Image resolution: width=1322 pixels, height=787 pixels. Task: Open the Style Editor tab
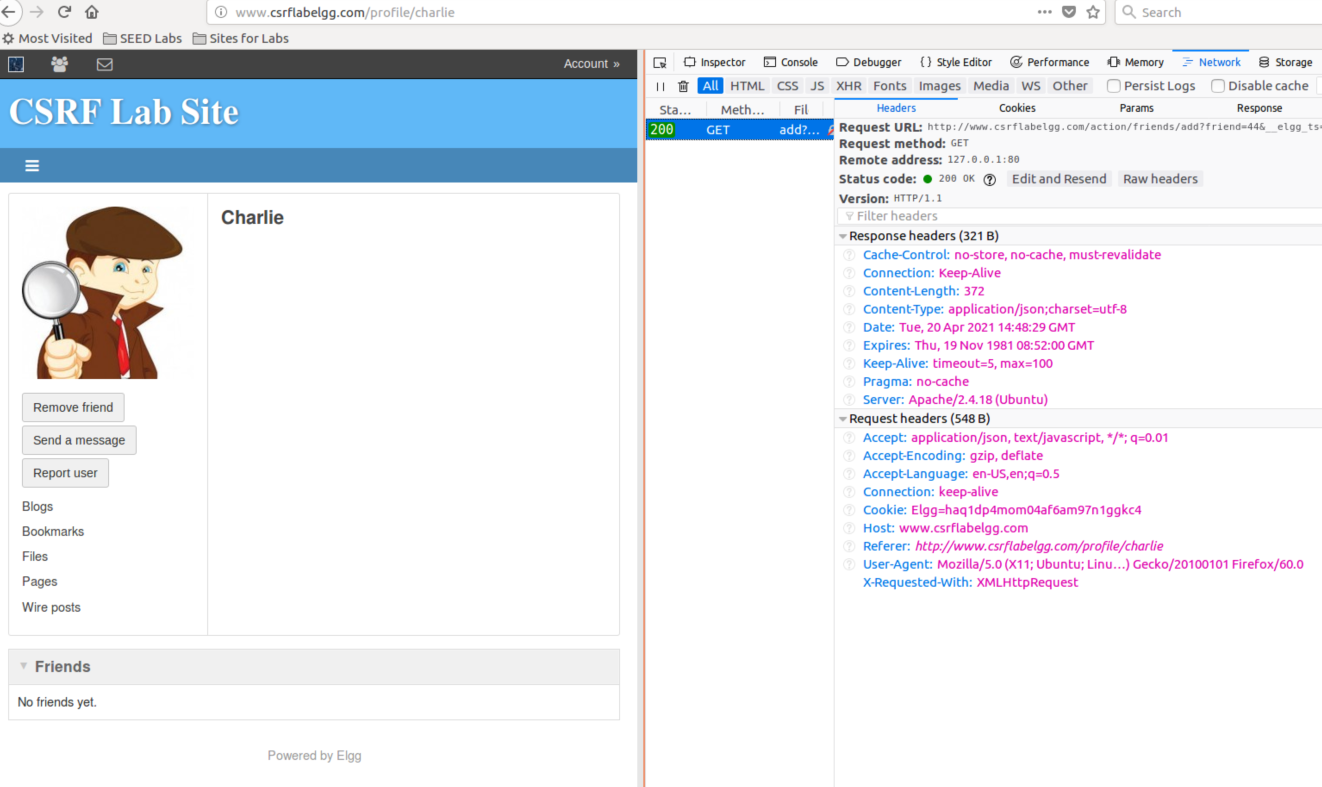[955, 62]
